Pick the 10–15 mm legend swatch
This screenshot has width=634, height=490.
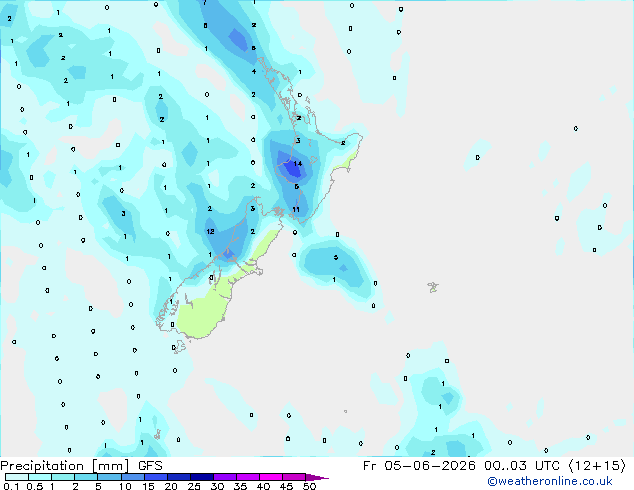(133, 477)
